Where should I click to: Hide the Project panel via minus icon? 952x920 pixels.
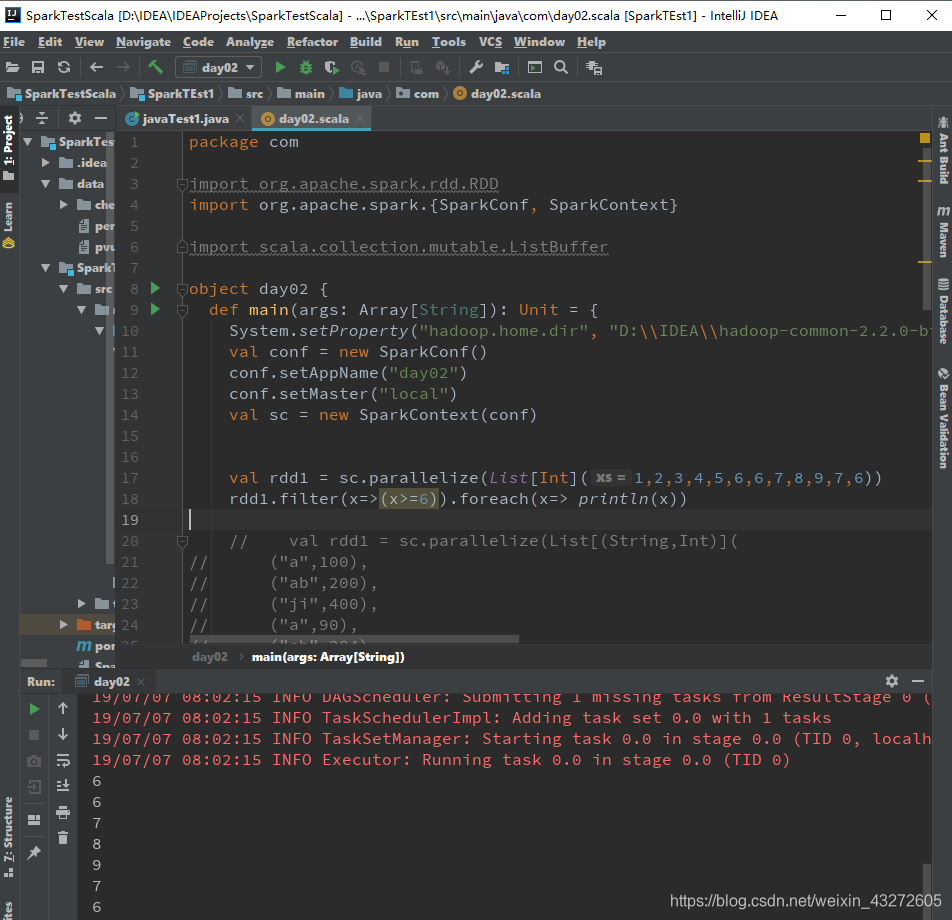click(x=101, y=118)
